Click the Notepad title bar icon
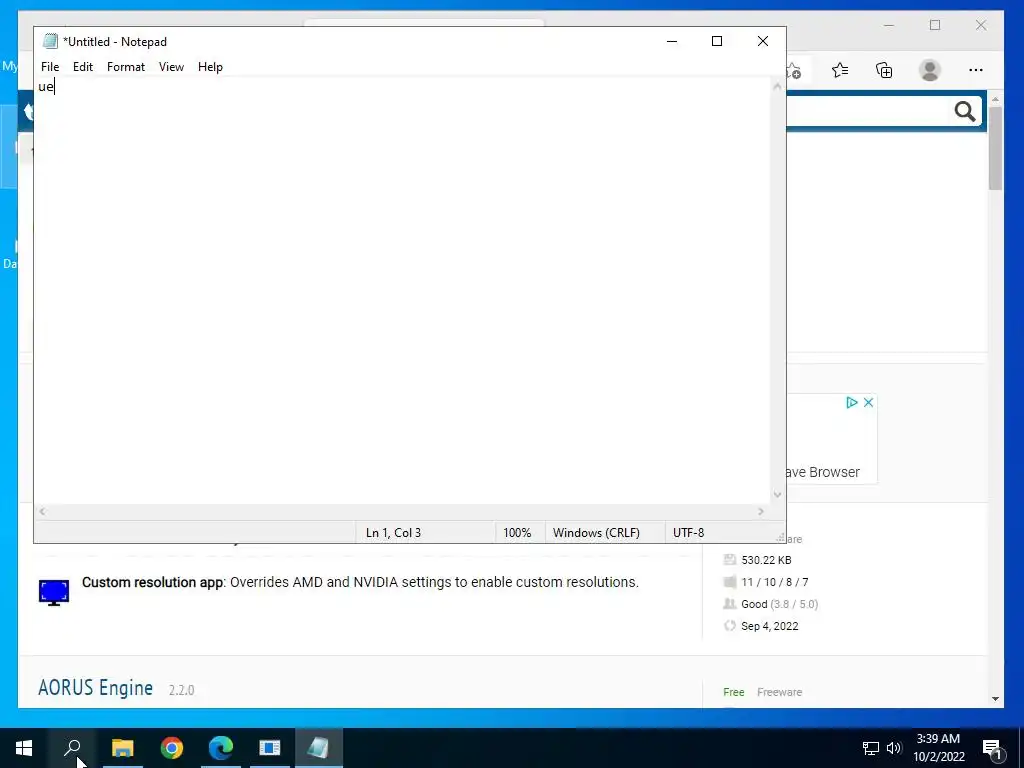1024x768 pixels. point(50,41)
